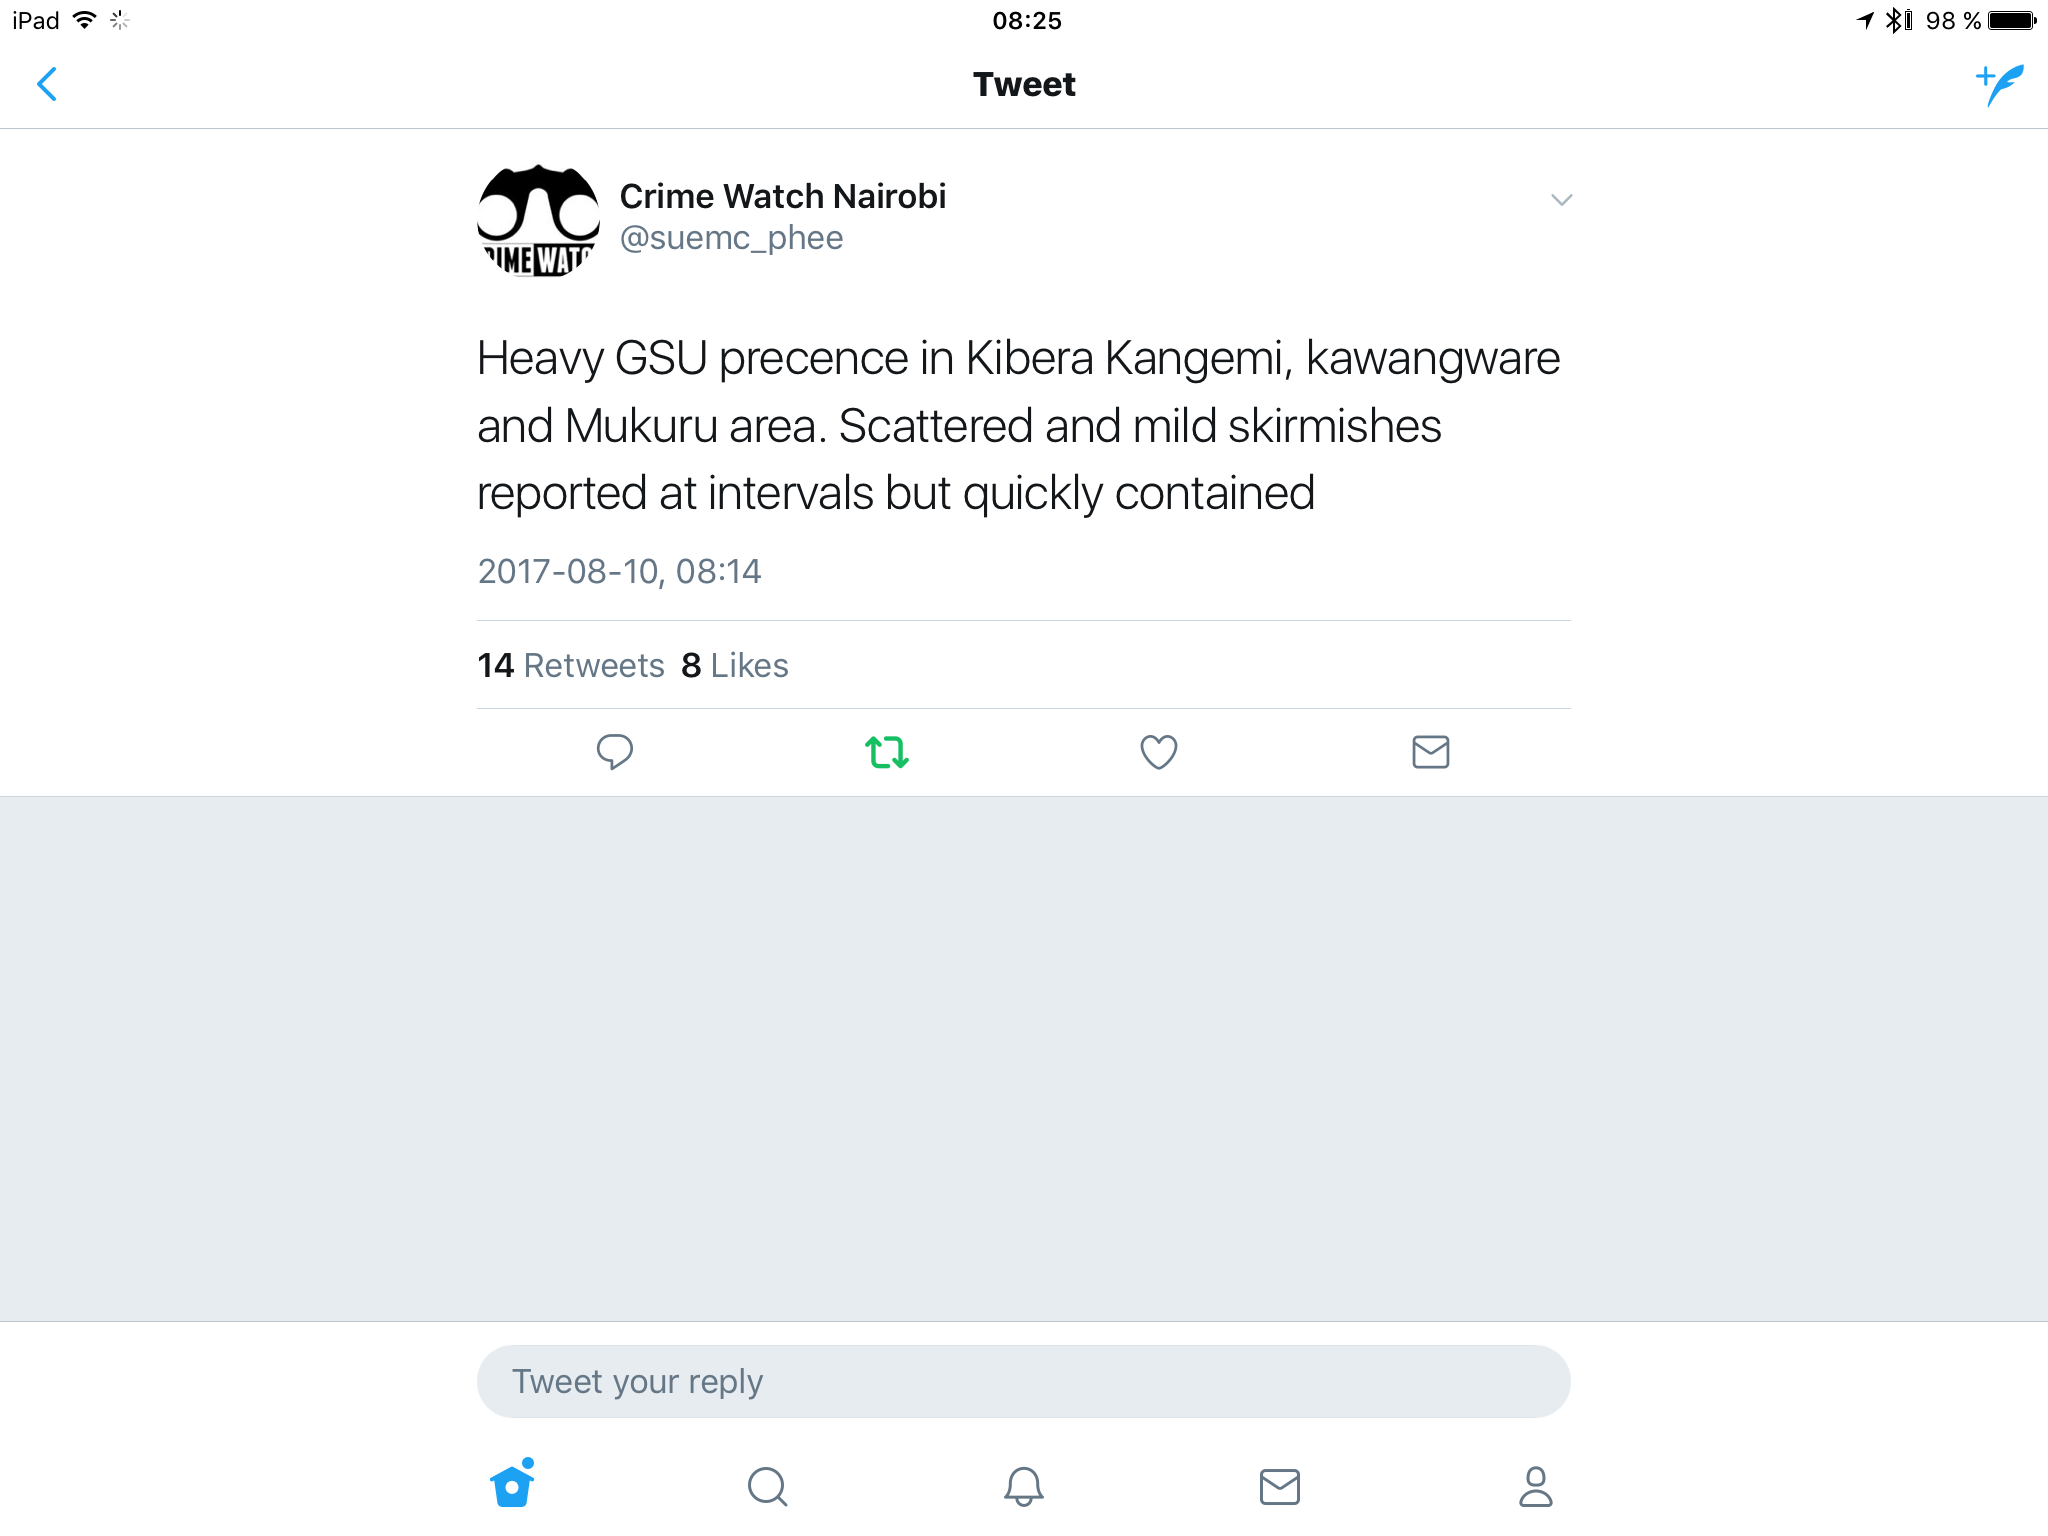Image resolution: width=2048 pixels, height=1536 pixels.
Task: View the 8 Likes list
Action: point(735,665)
